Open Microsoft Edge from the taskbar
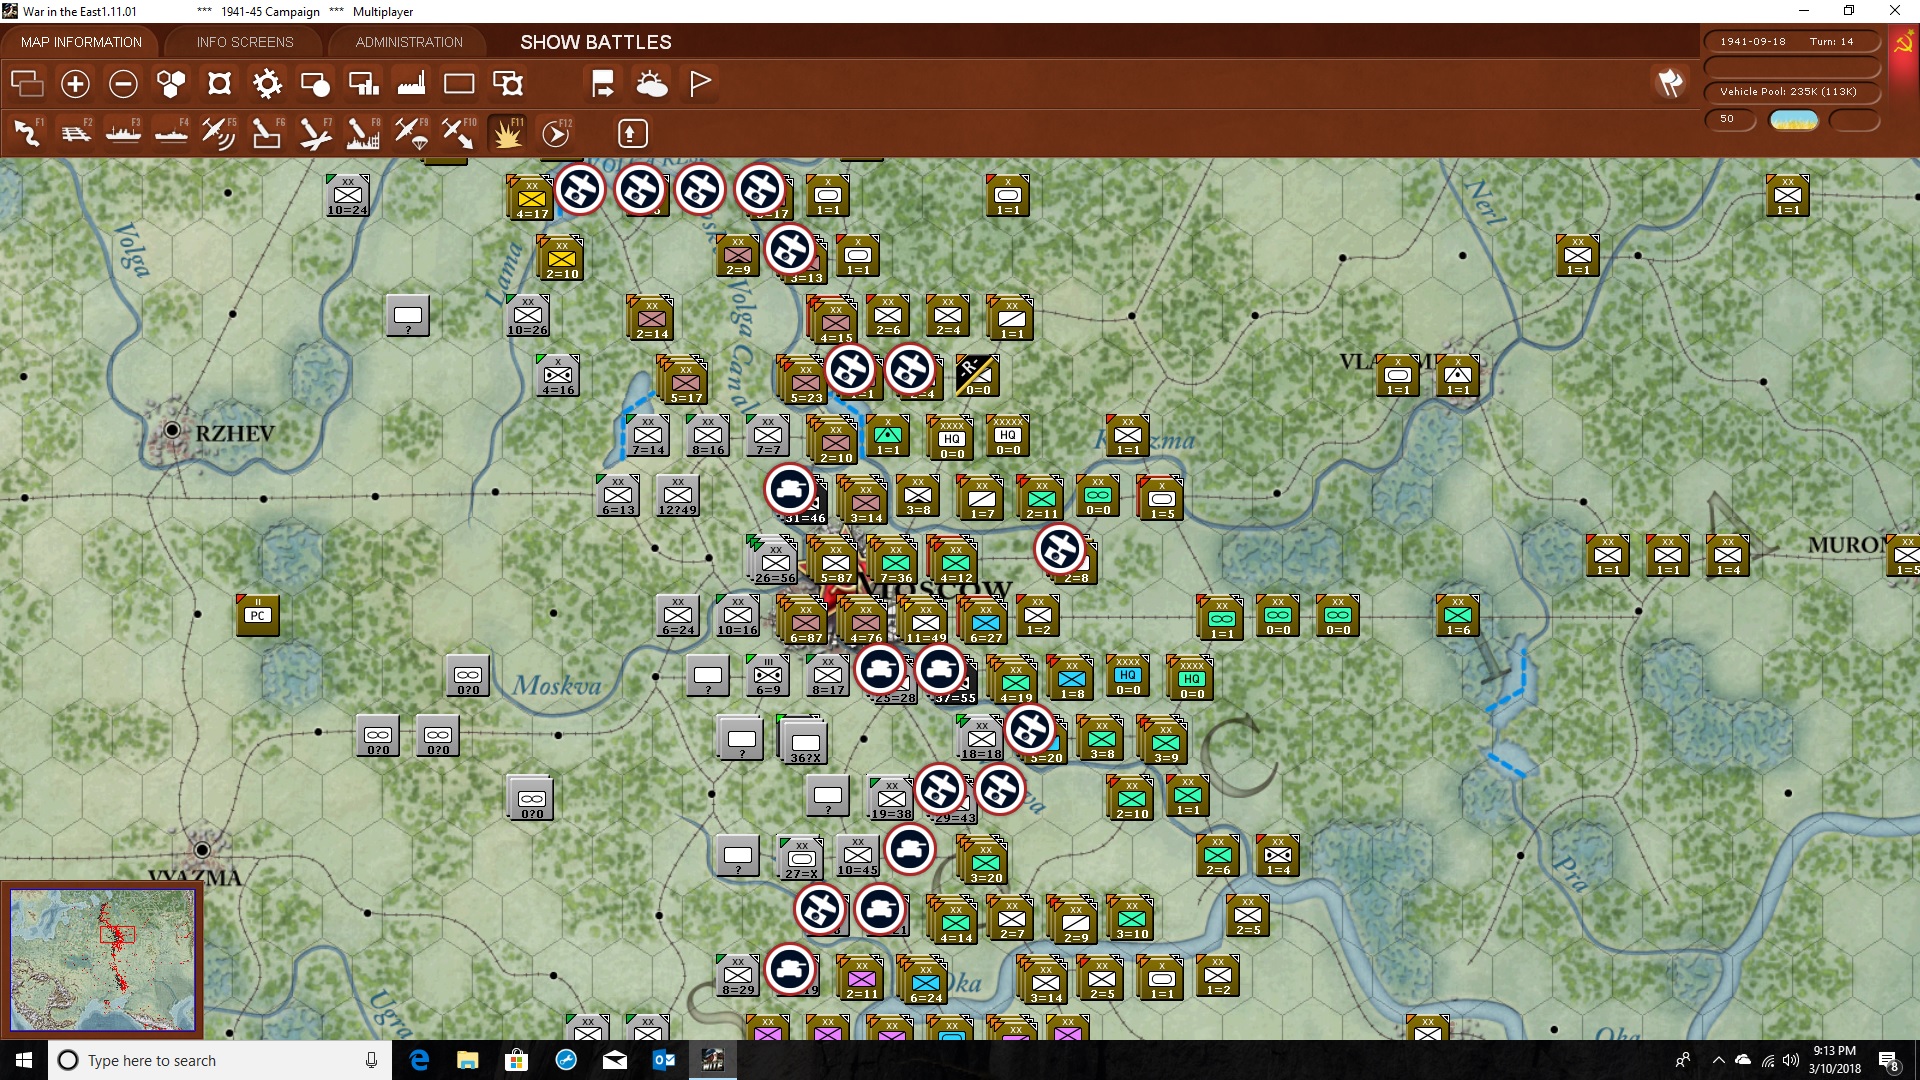1920x1080 pixels. (420, 1060)
